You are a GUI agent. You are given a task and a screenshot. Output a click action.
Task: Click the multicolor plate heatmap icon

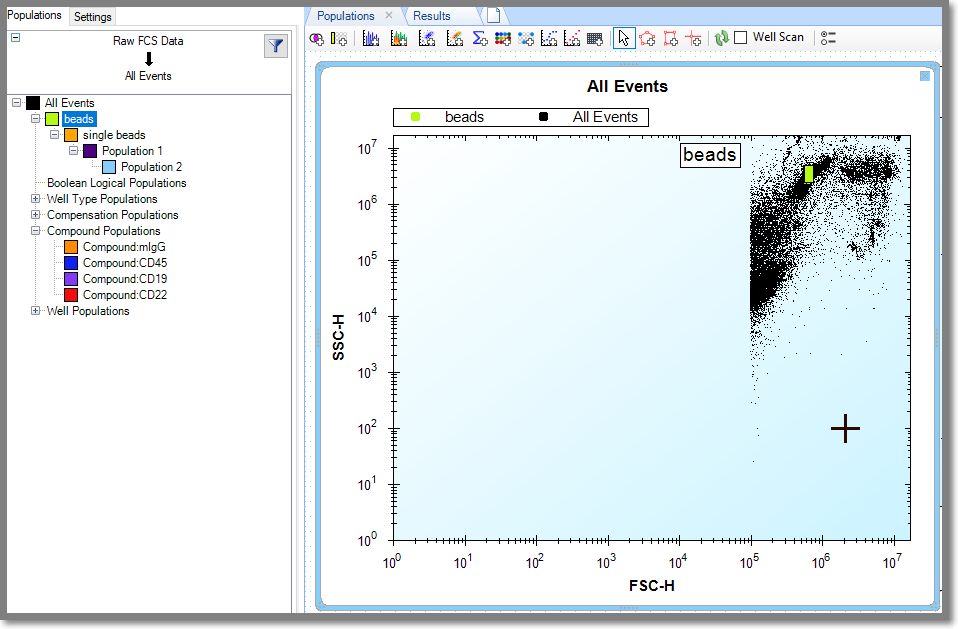(x=503, y=38)
